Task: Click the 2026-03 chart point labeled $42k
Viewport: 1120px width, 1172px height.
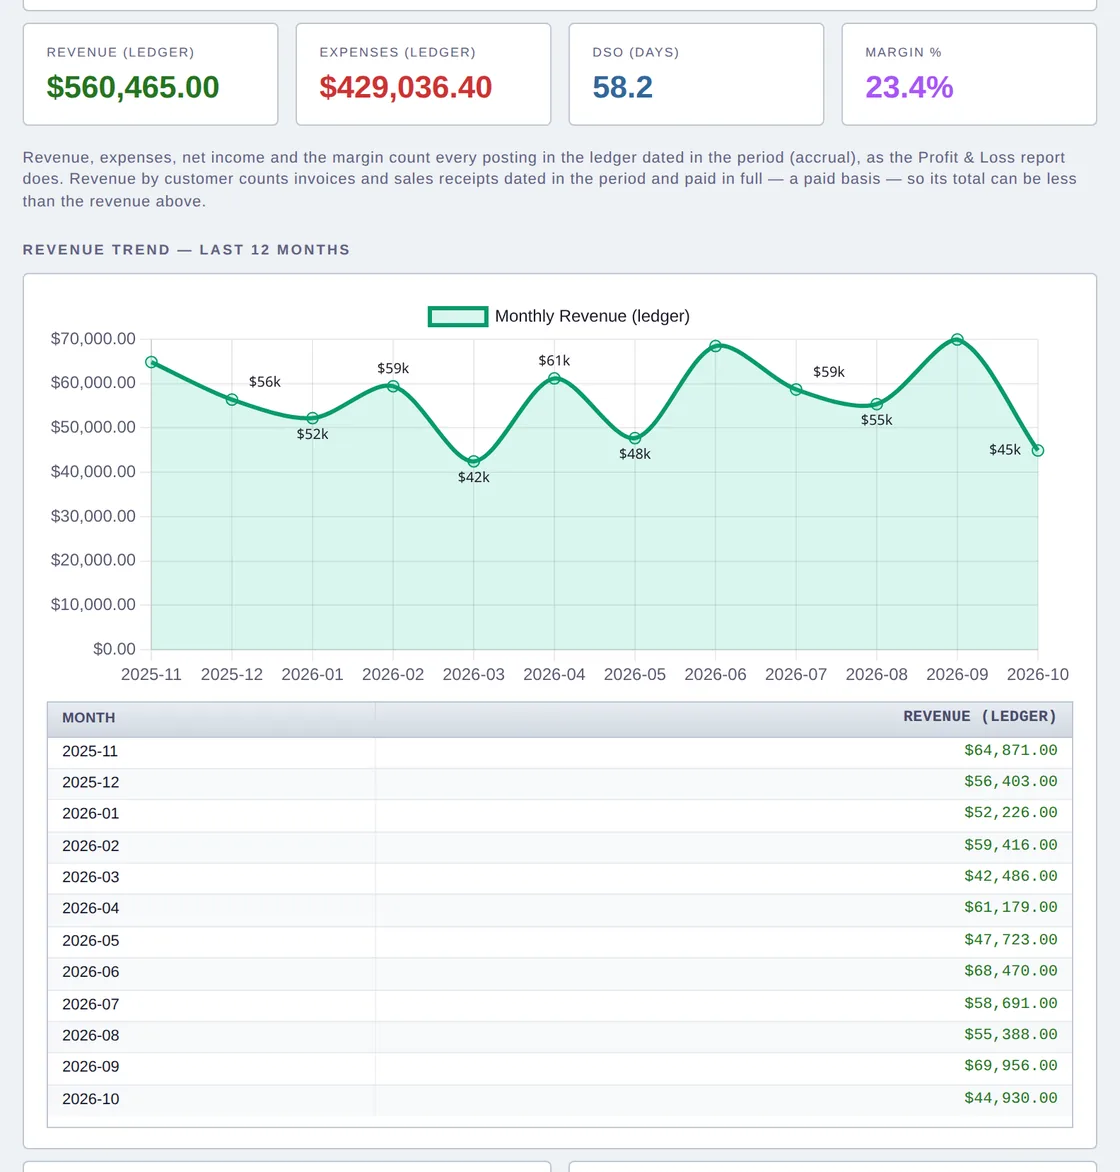Action: pos(474,461)
